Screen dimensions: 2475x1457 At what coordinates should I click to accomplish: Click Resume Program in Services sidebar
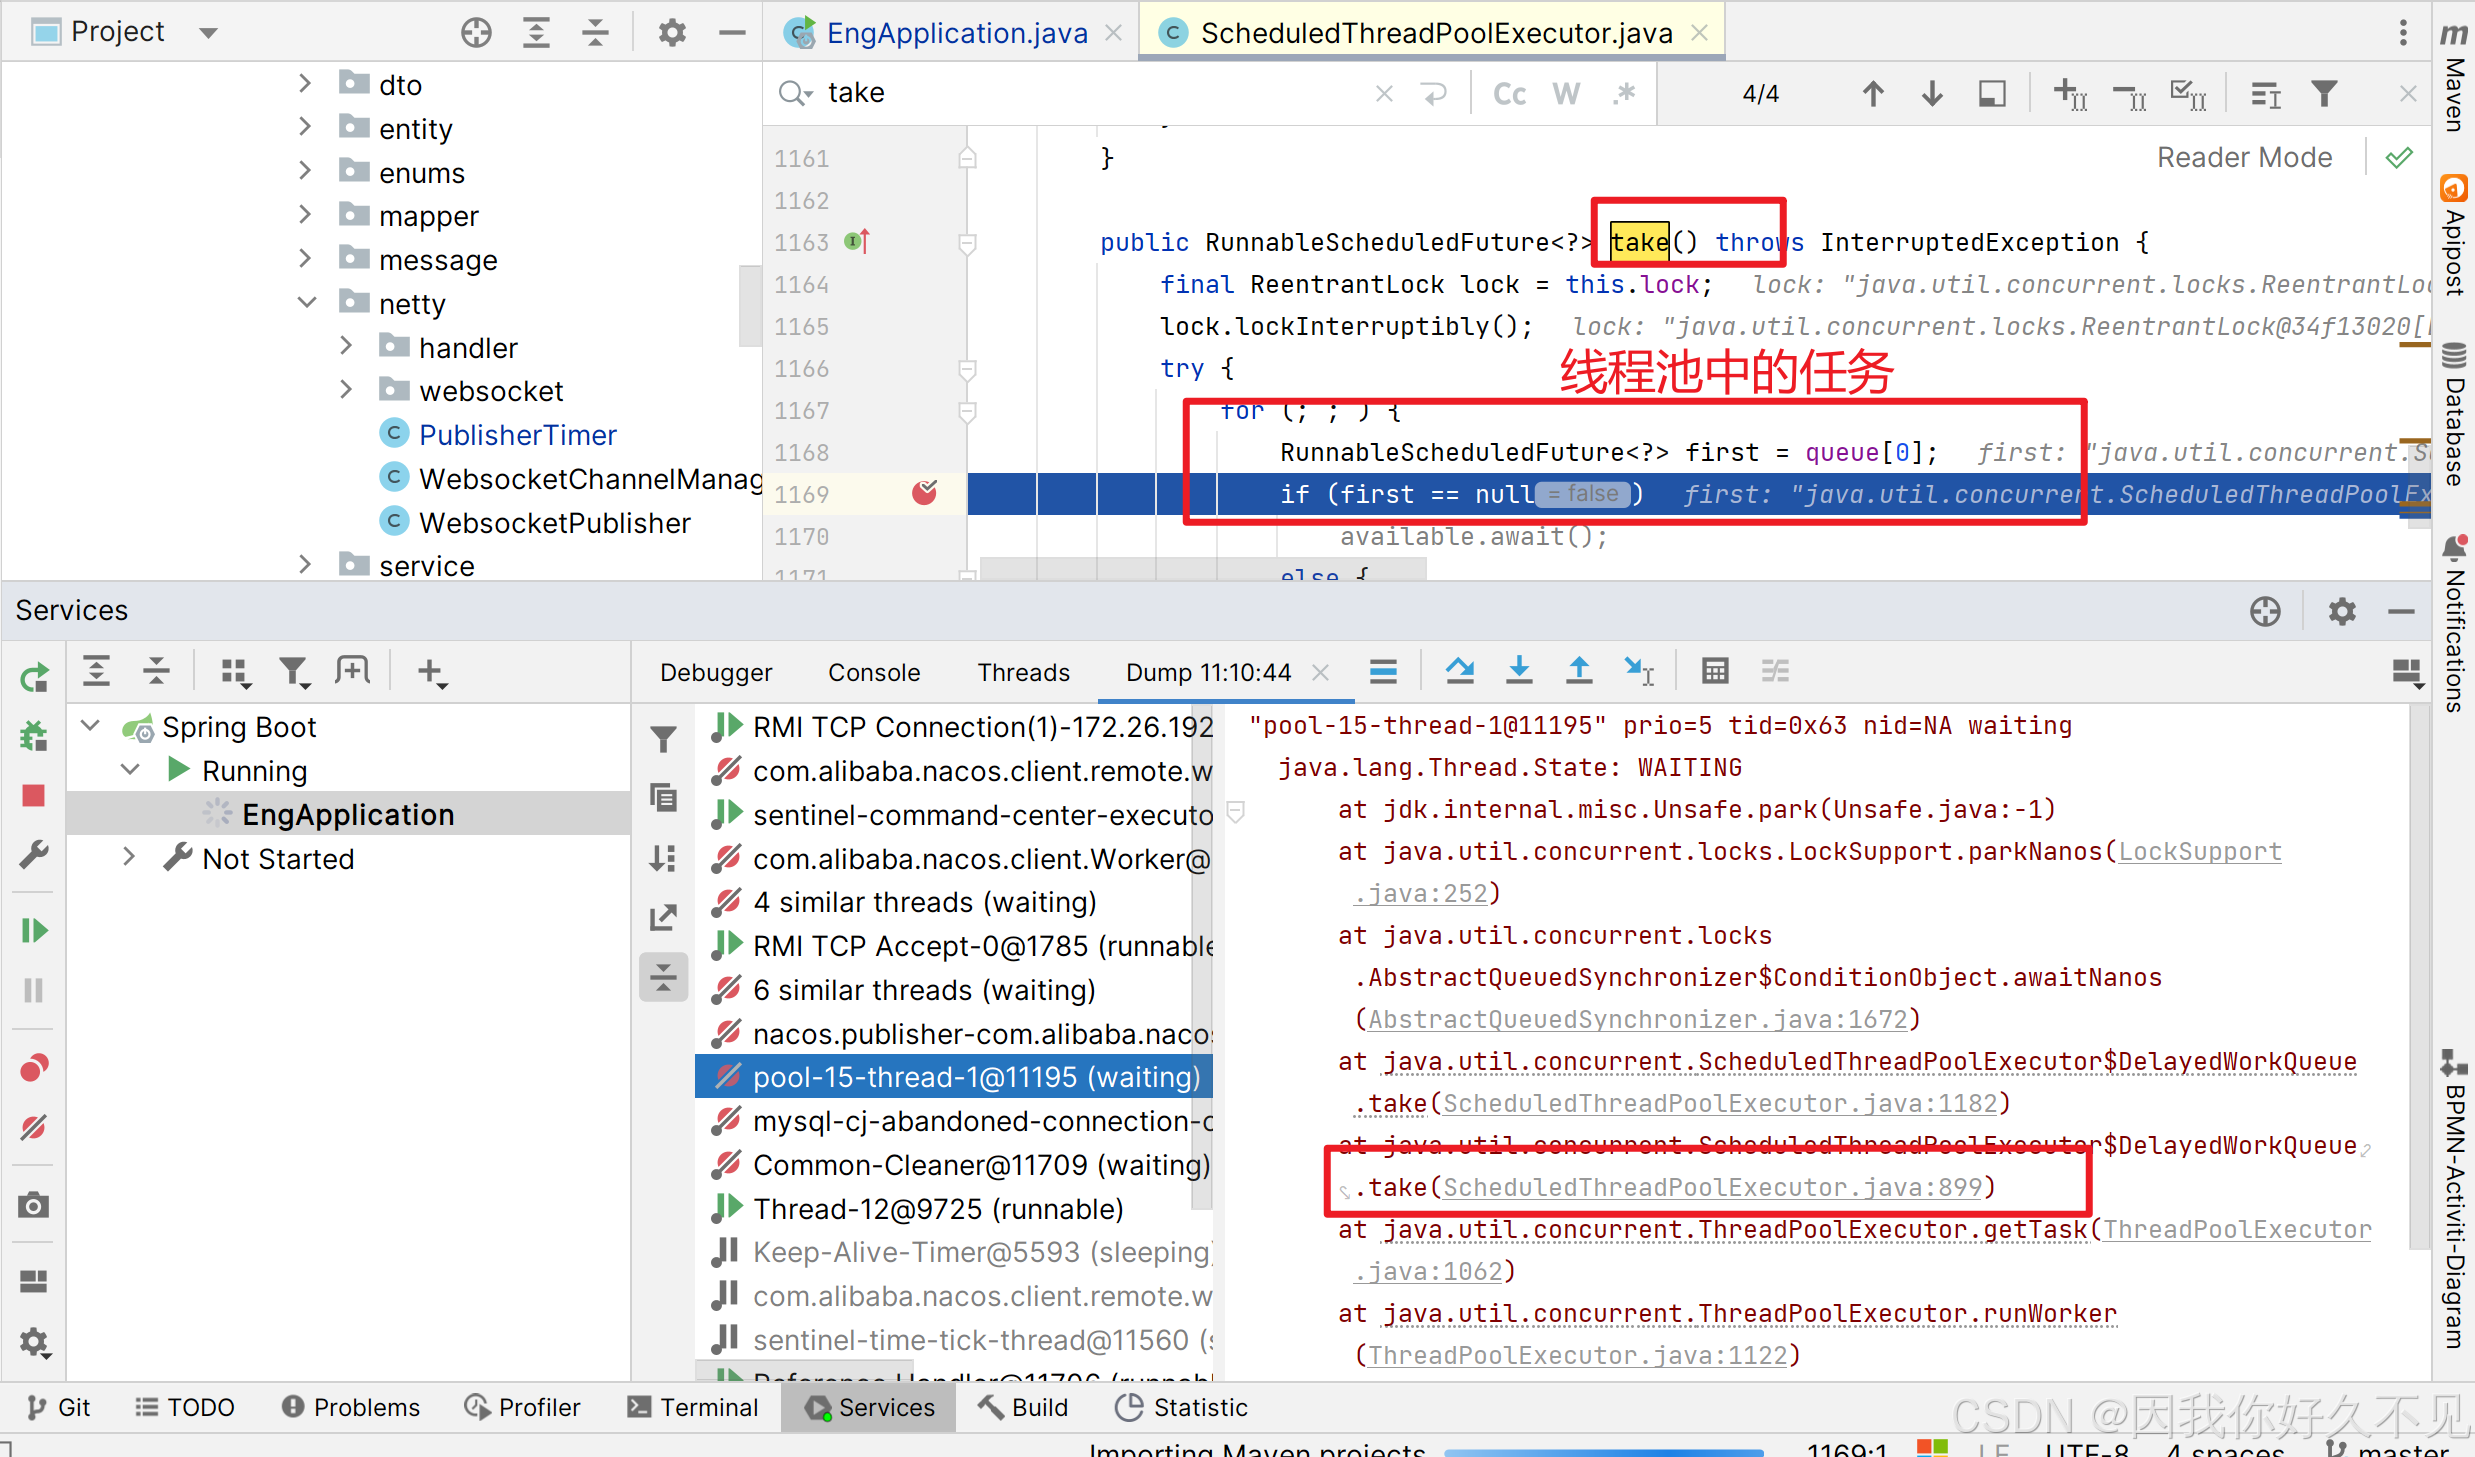[x=33, y=931]
